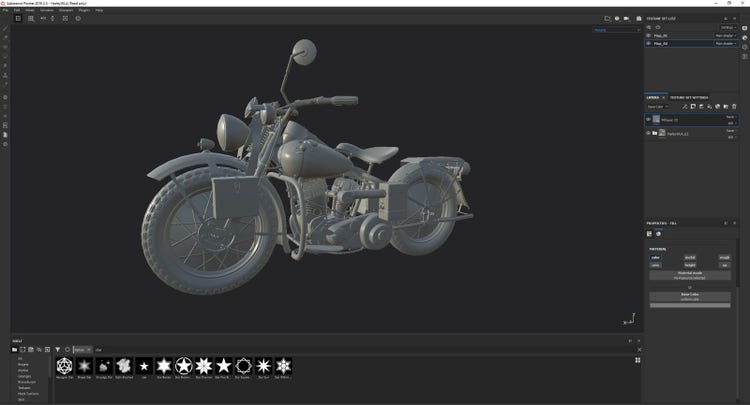
Task: Click the Base Color gray color swatch
Action: (x=690, y=305)
